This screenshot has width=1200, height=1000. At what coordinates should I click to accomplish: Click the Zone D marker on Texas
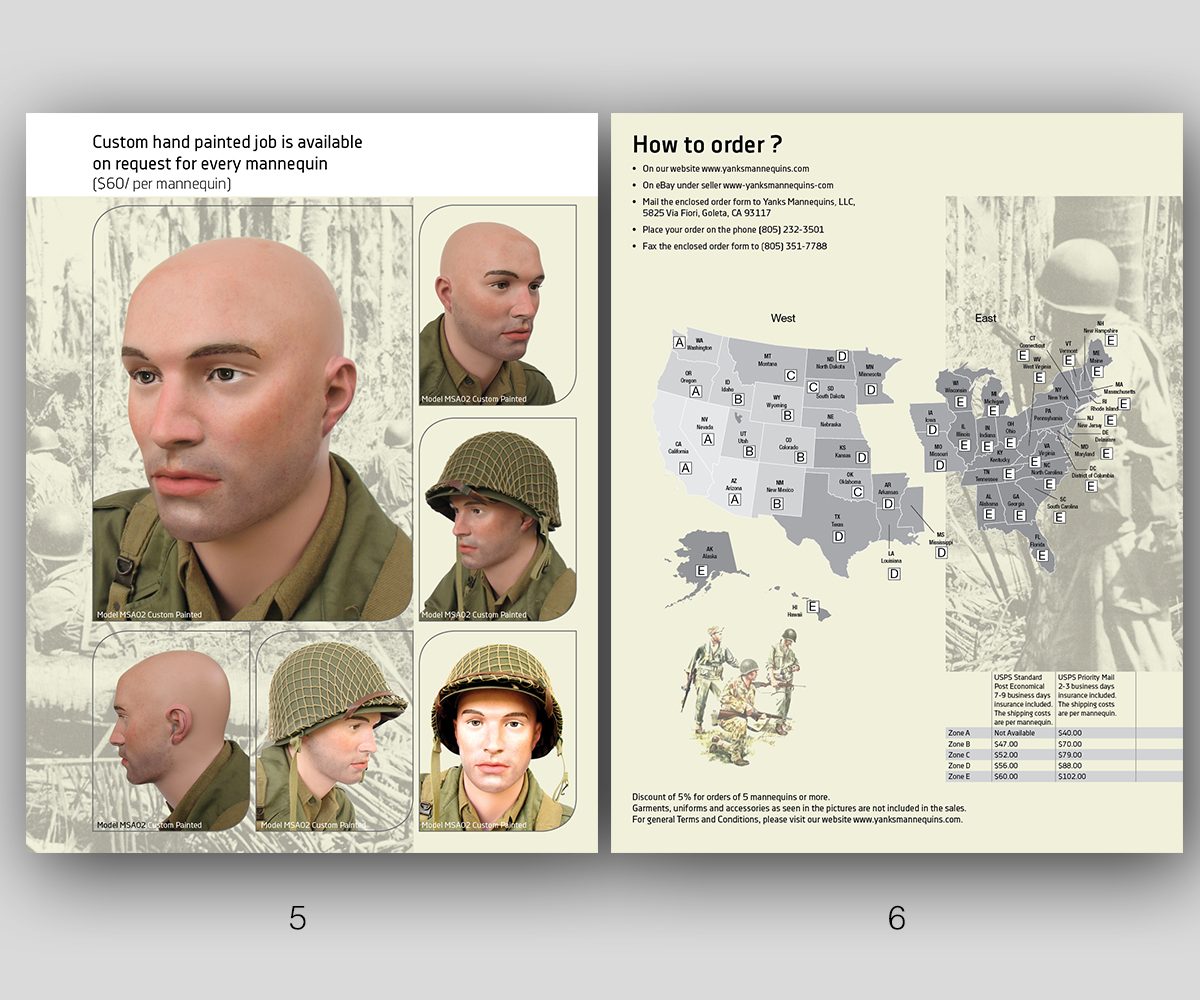click(x=839, y=535)
